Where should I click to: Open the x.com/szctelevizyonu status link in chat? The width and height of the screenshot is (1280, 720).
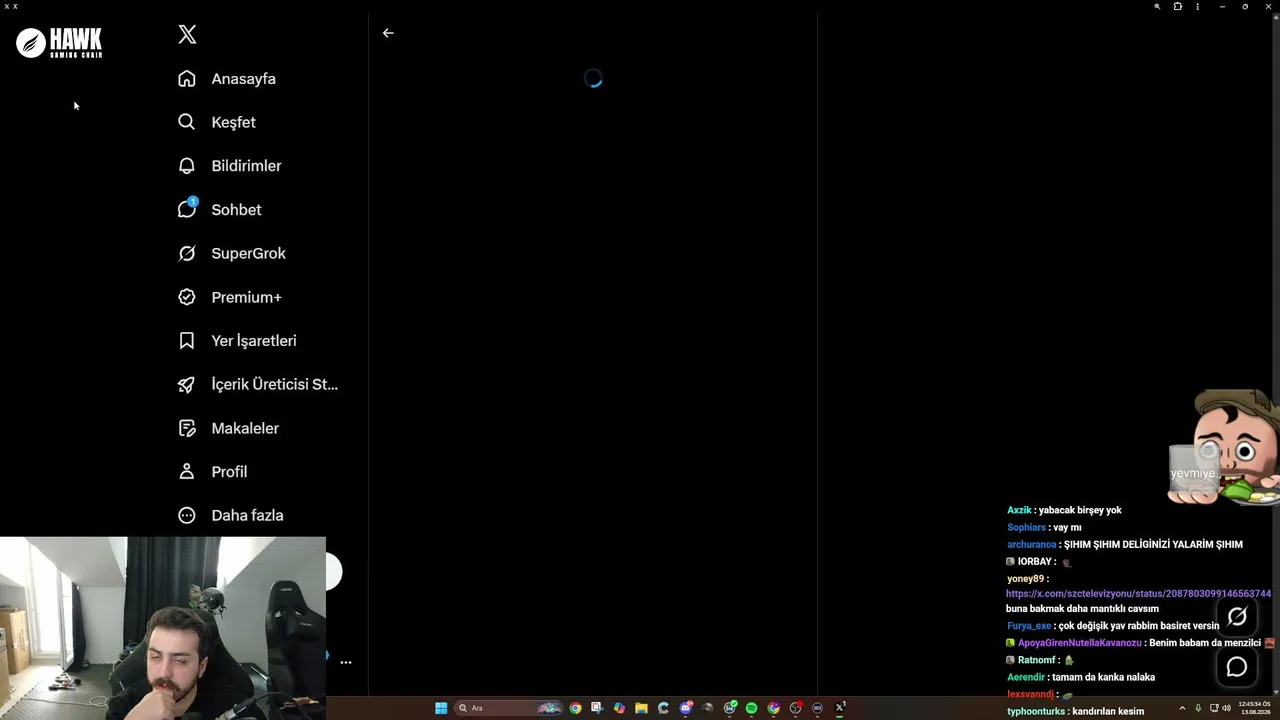pyautogui.click(x=1138, y=593)
